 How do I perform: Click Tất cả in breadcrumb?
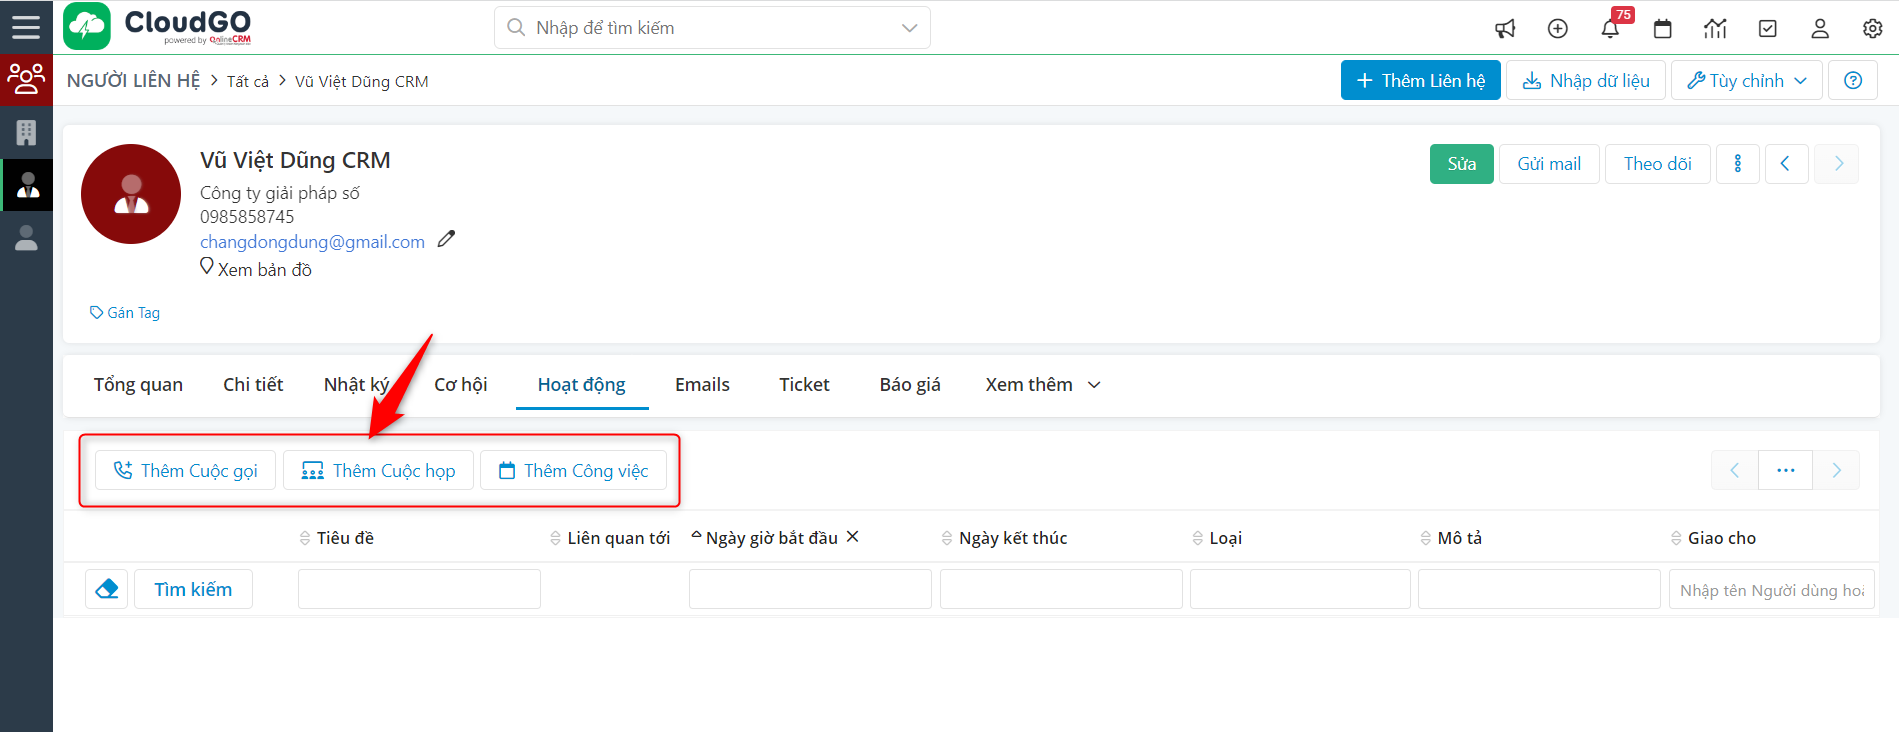(247, 81)
